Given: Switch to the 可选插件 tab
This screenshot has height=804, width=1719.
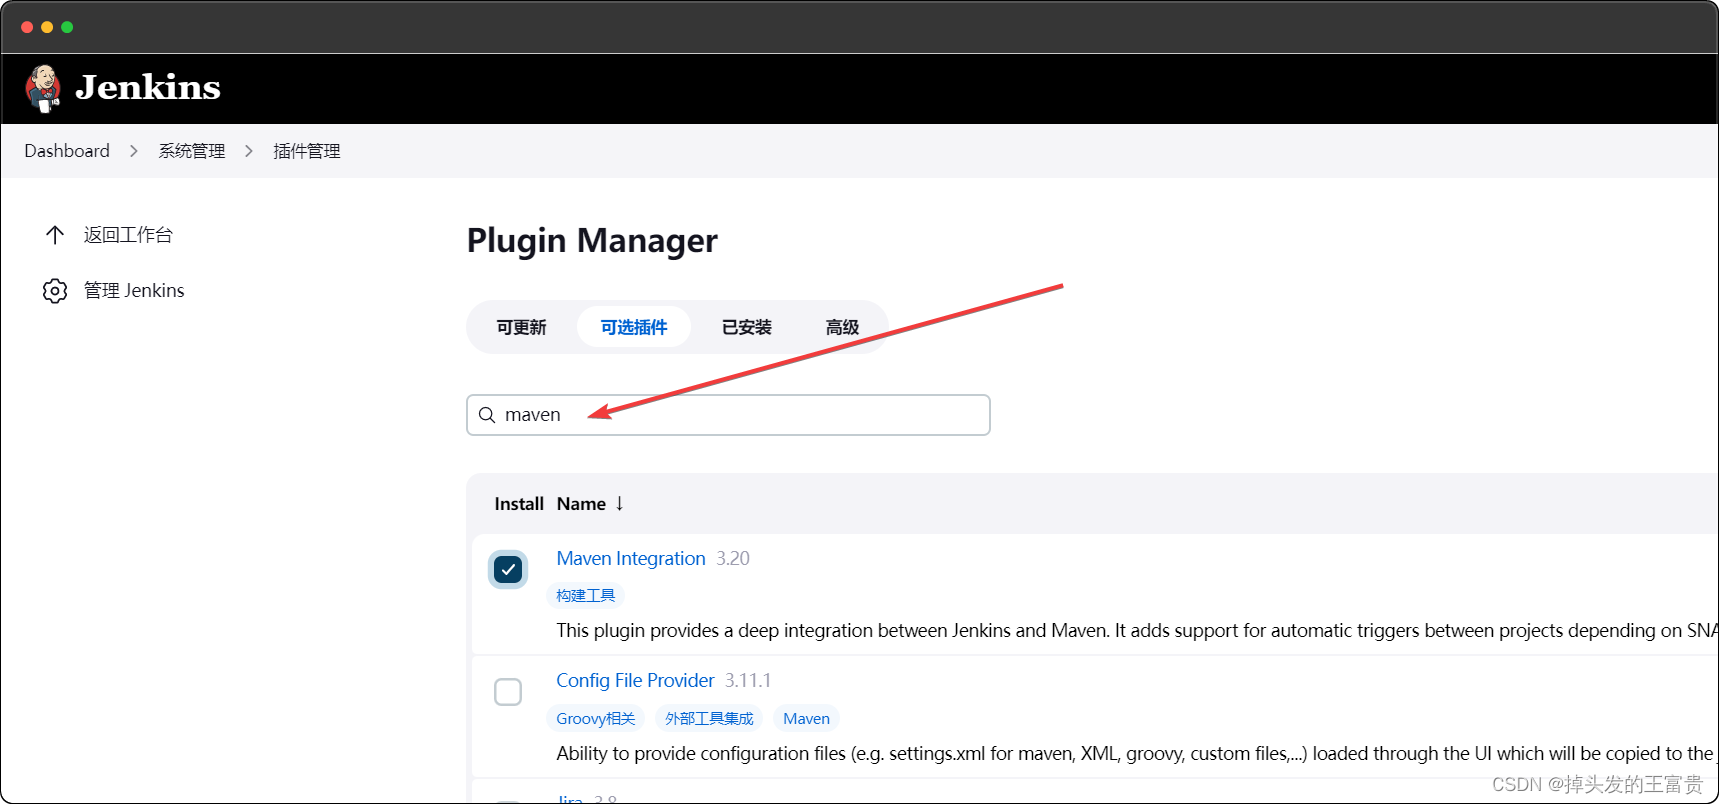Looking at the screenshot, I should [x=634, y=327].
